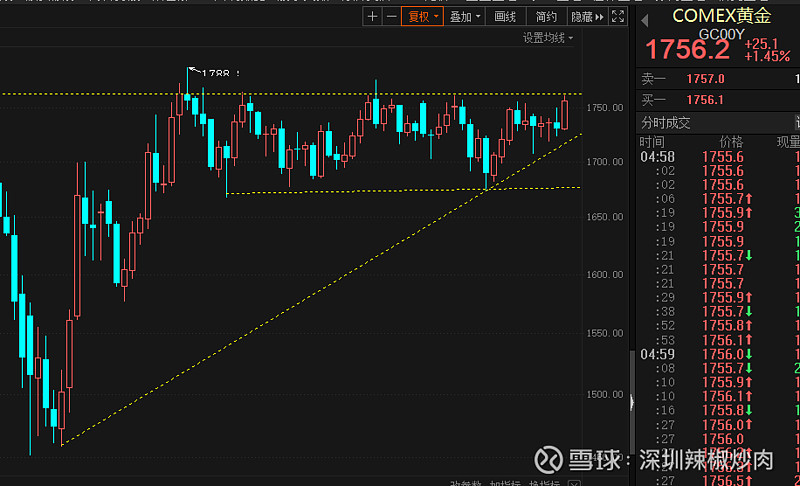This screenshot has width=800, height=486.
Task: Click the 卖一 label
Action: pos(654,79)
